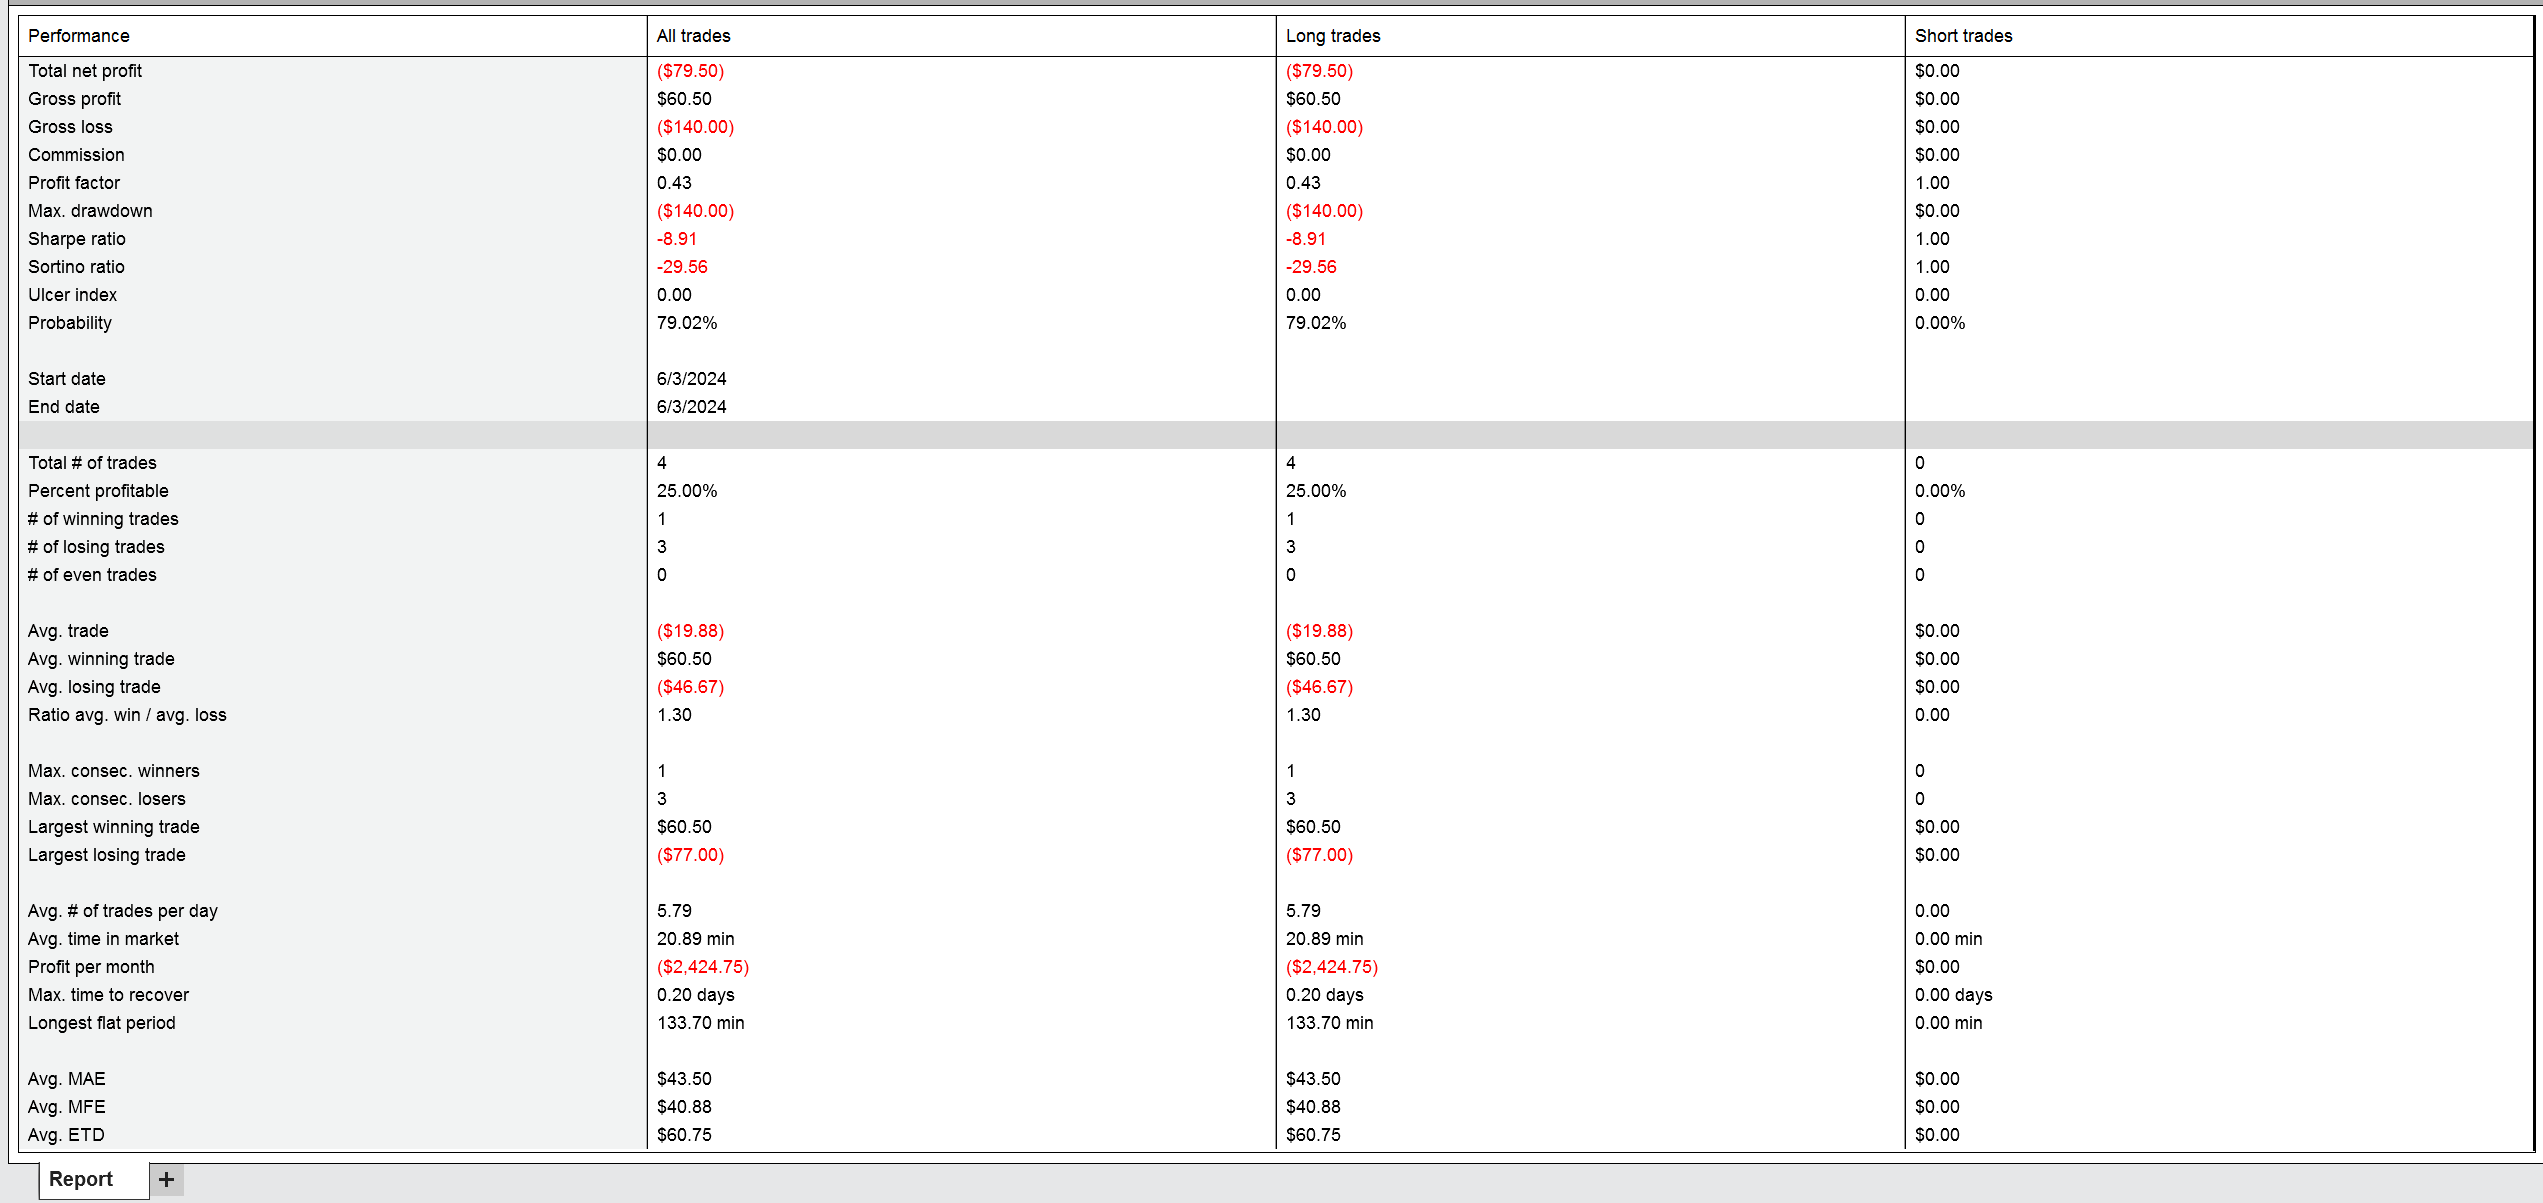This screenshot has height=1203, width=2543.
Task: Click All trades Avg. MFE $40.88
Action: (x=684, y=1107)
